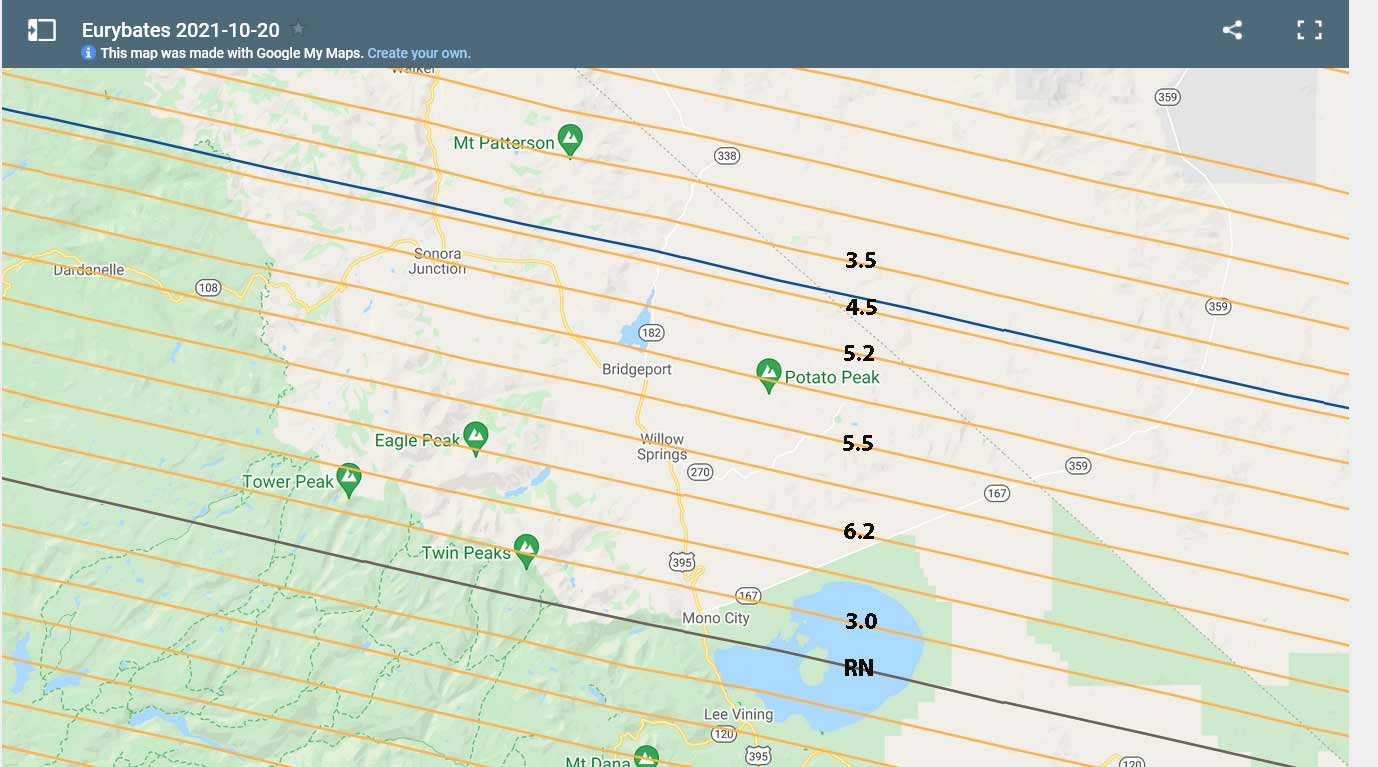Click the route 108 shield
1378x767 pixels.
[x=208, y=288]
